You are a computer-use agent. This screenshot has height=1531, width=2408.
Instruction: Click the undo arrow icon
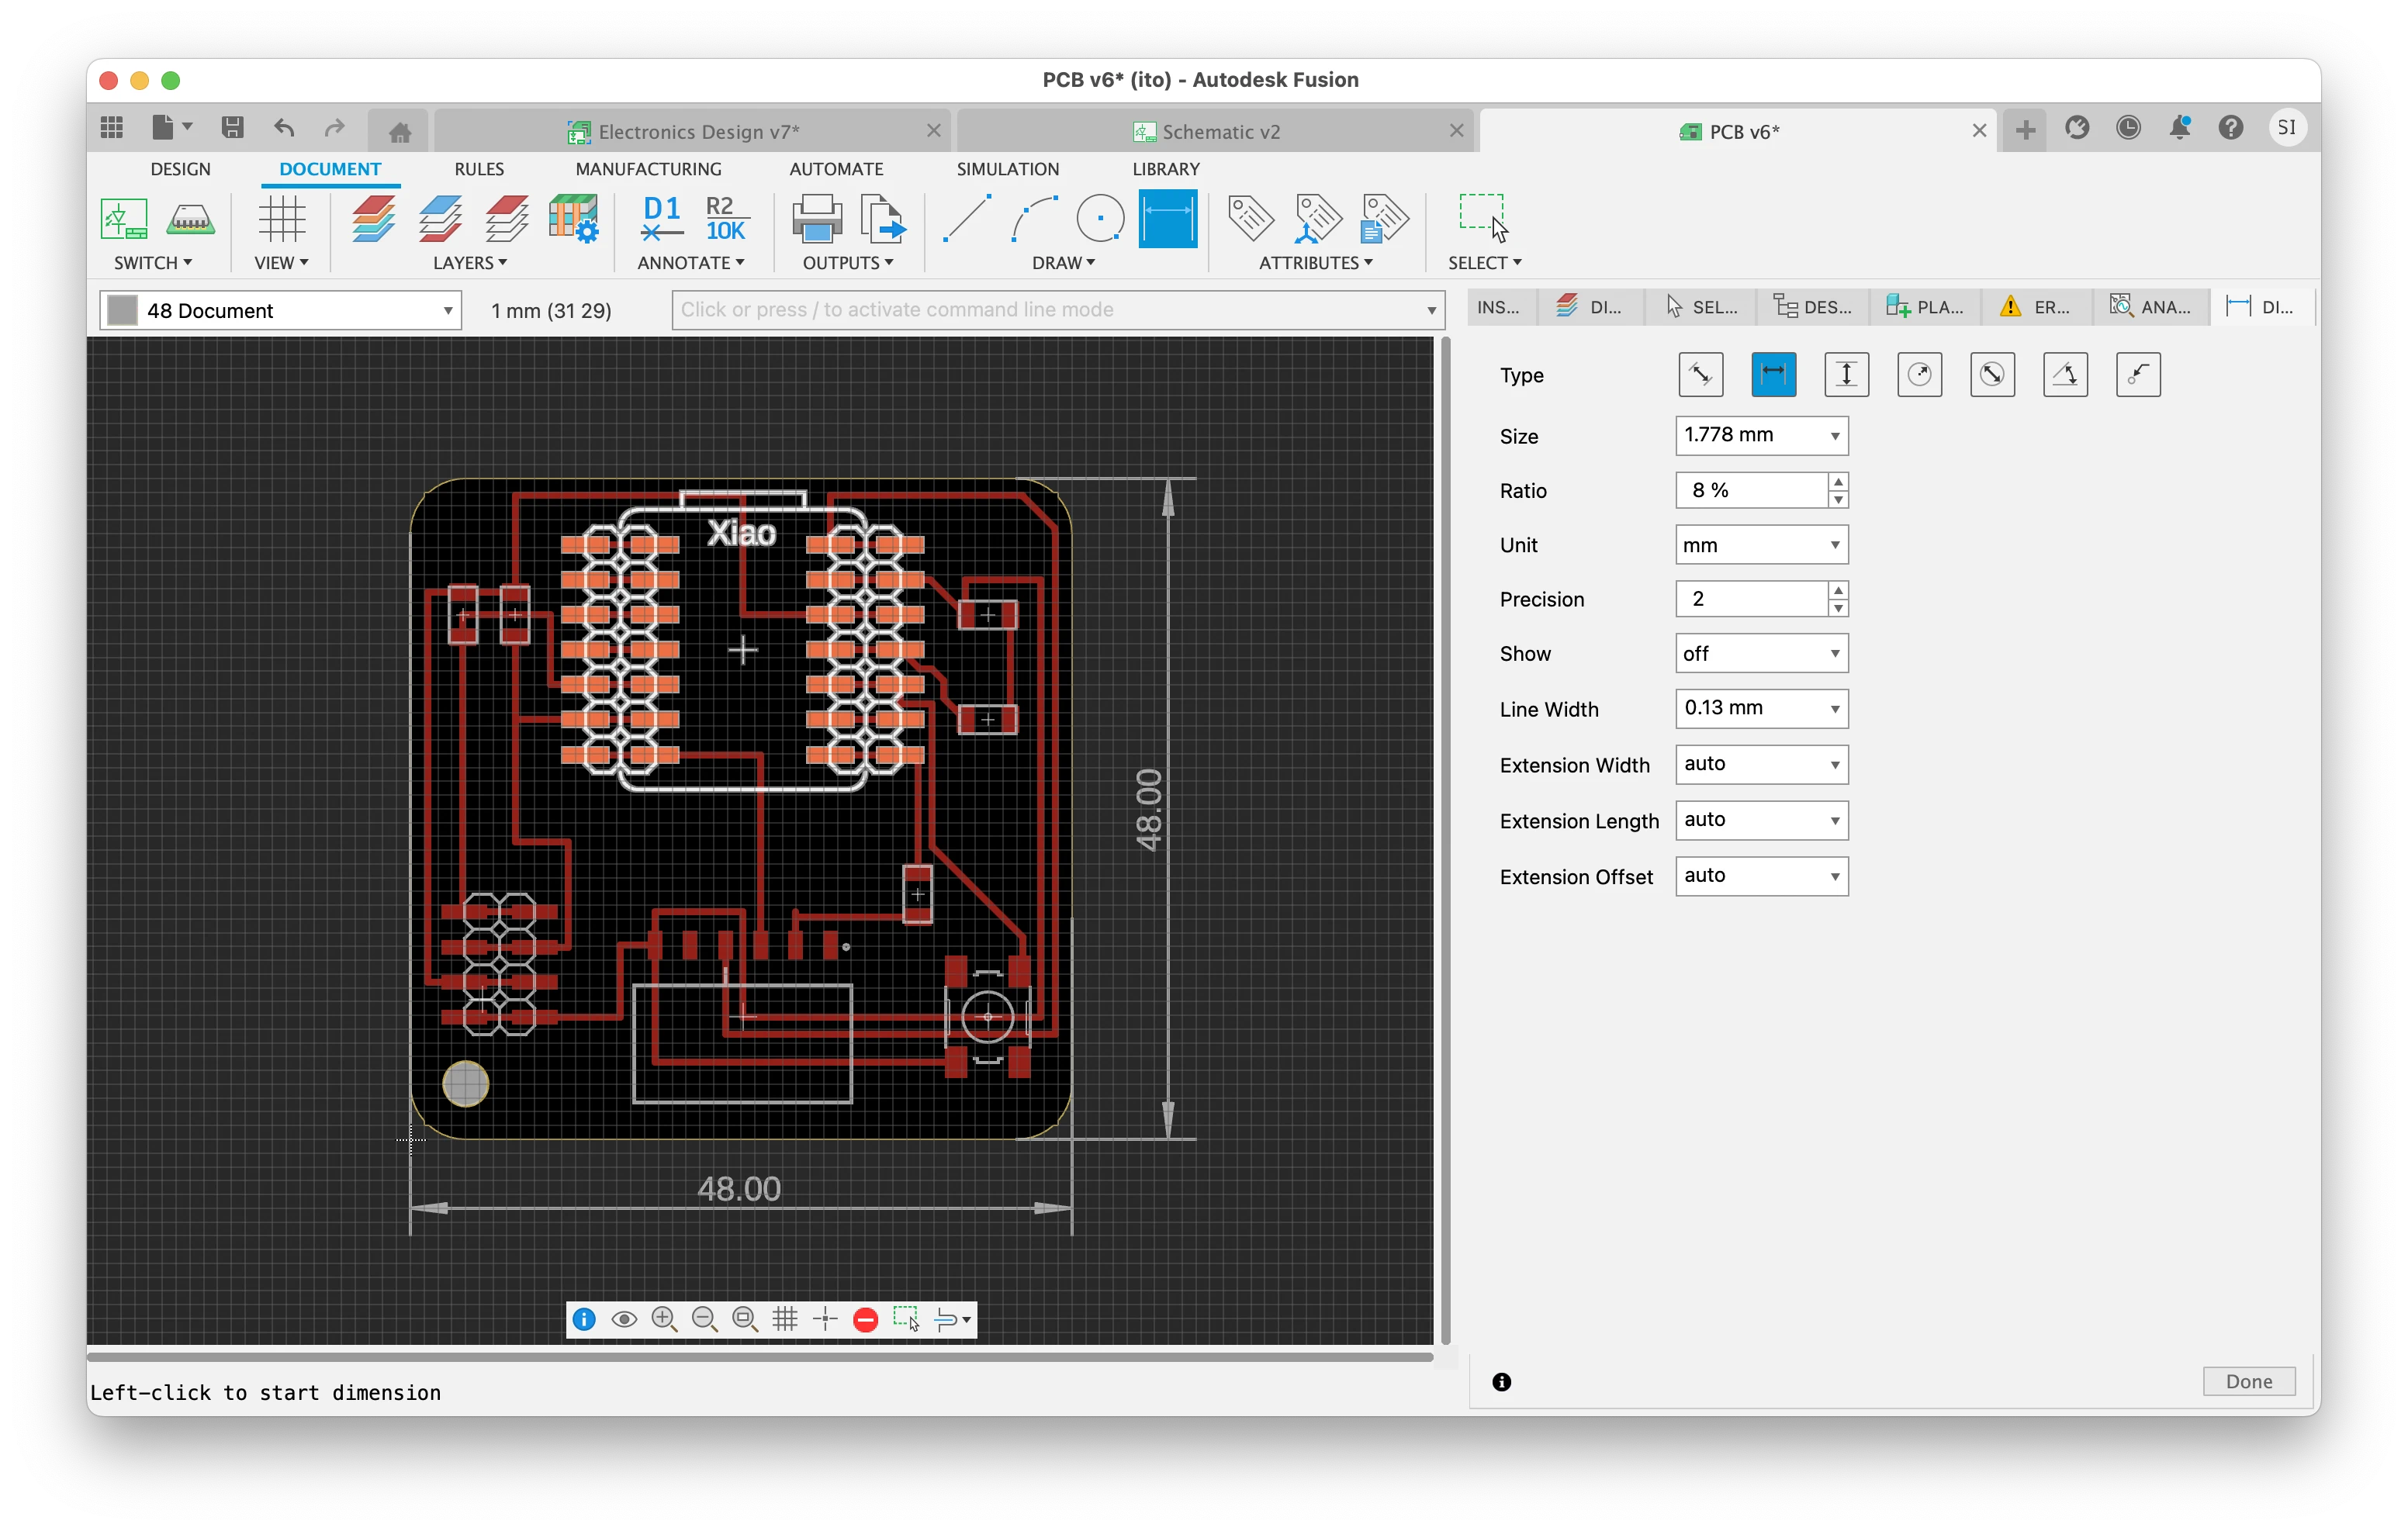coord(284,128)
